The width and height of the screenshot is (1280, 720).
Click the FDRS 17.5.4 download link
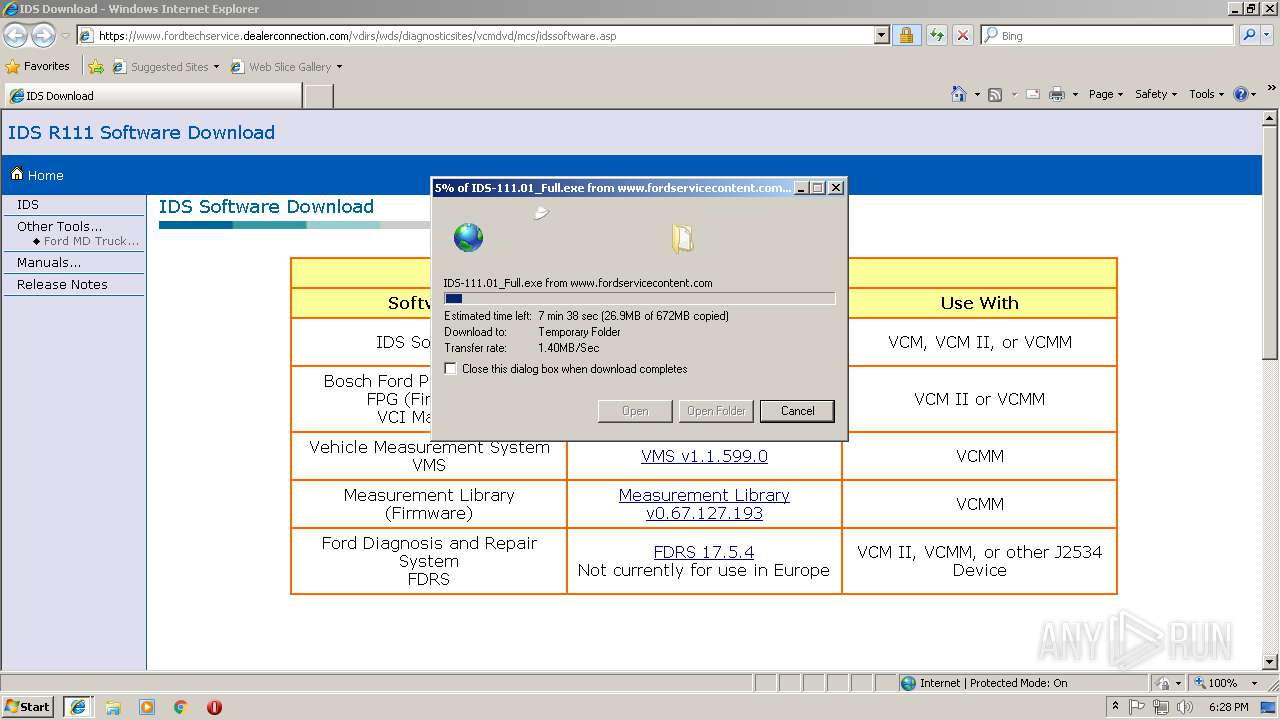click(704, 552)
